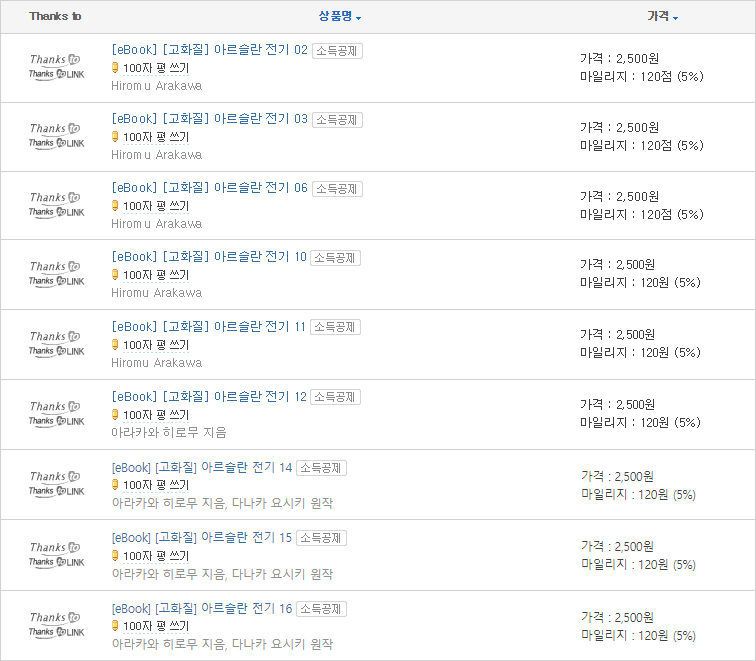Click 마일리지 120점 (5%) for 아르슬란 전기 03
This screenshot has width=756, height=661.
[x=642, y=145]
